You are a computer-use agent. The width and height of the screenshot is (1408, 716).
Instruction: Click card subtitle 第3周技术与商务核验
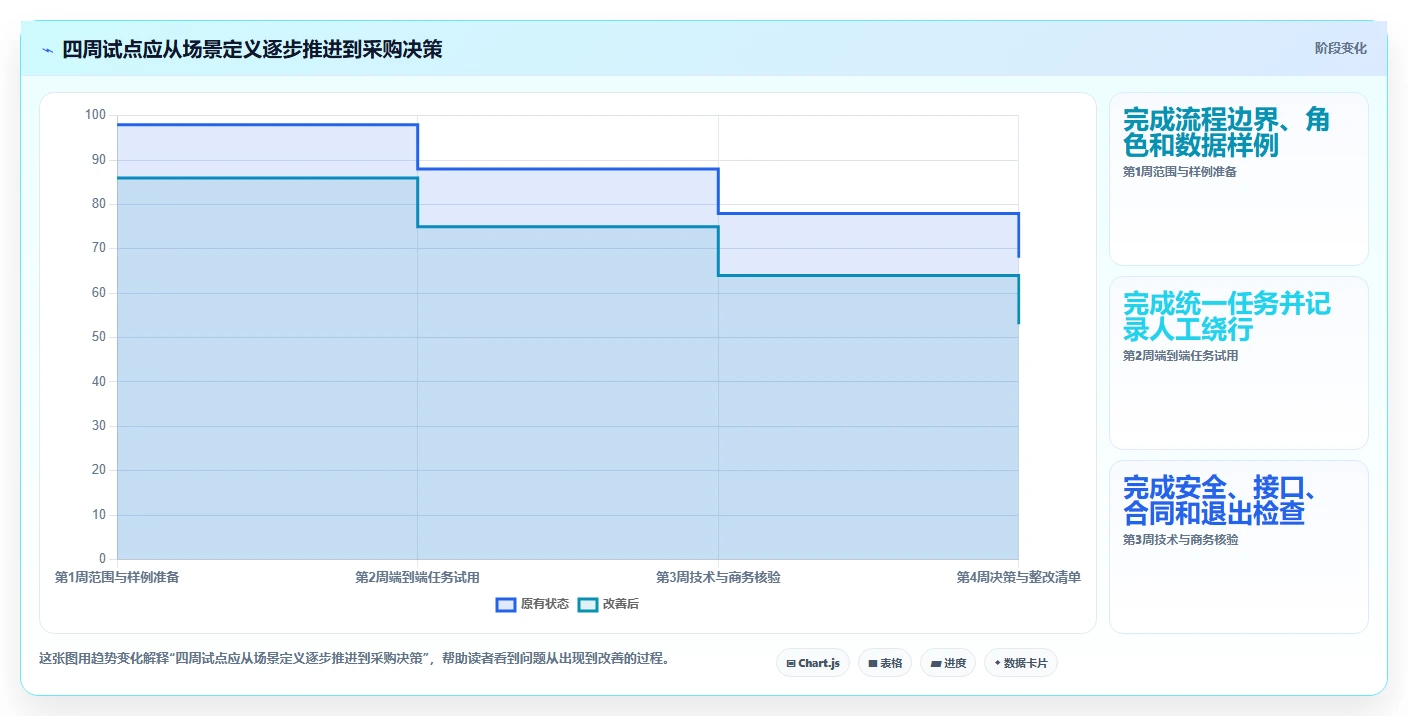pyautogui.click(x=1180, y=540)
